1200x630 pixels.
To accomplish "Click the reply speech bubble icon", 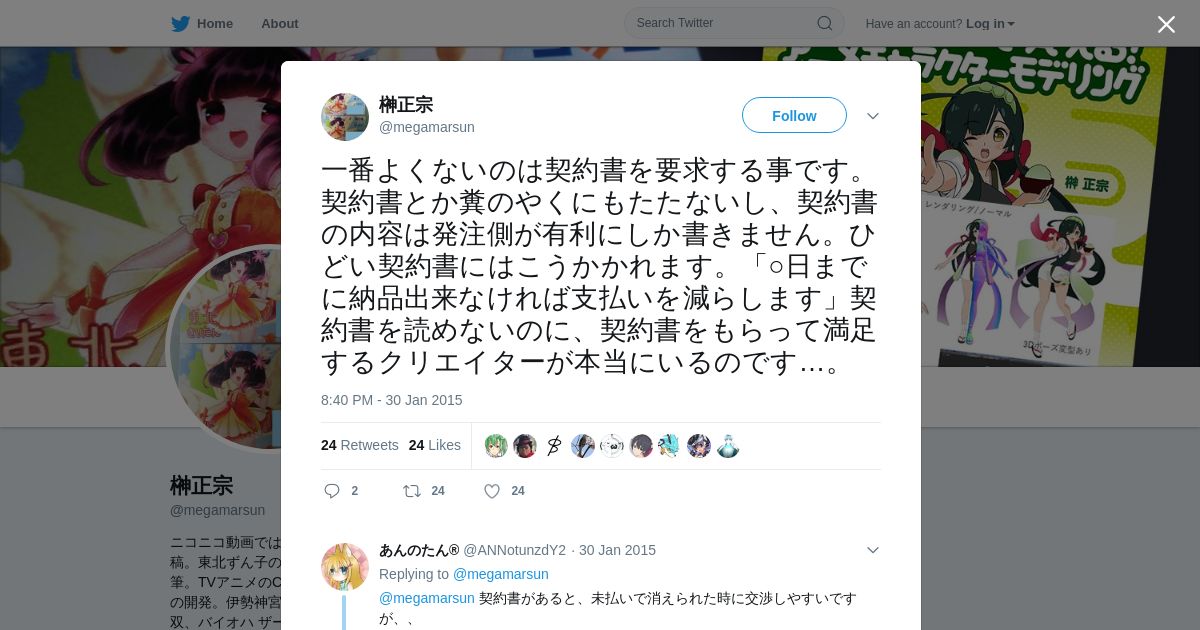I will [x=332, y=491].
